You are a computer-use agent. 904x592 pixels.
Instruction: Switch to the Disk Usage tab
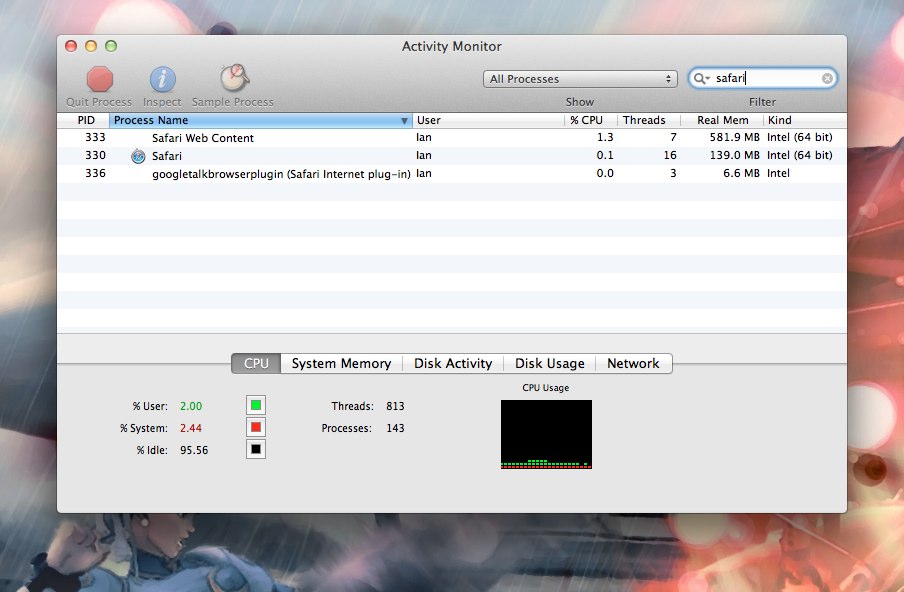(549, 363)
